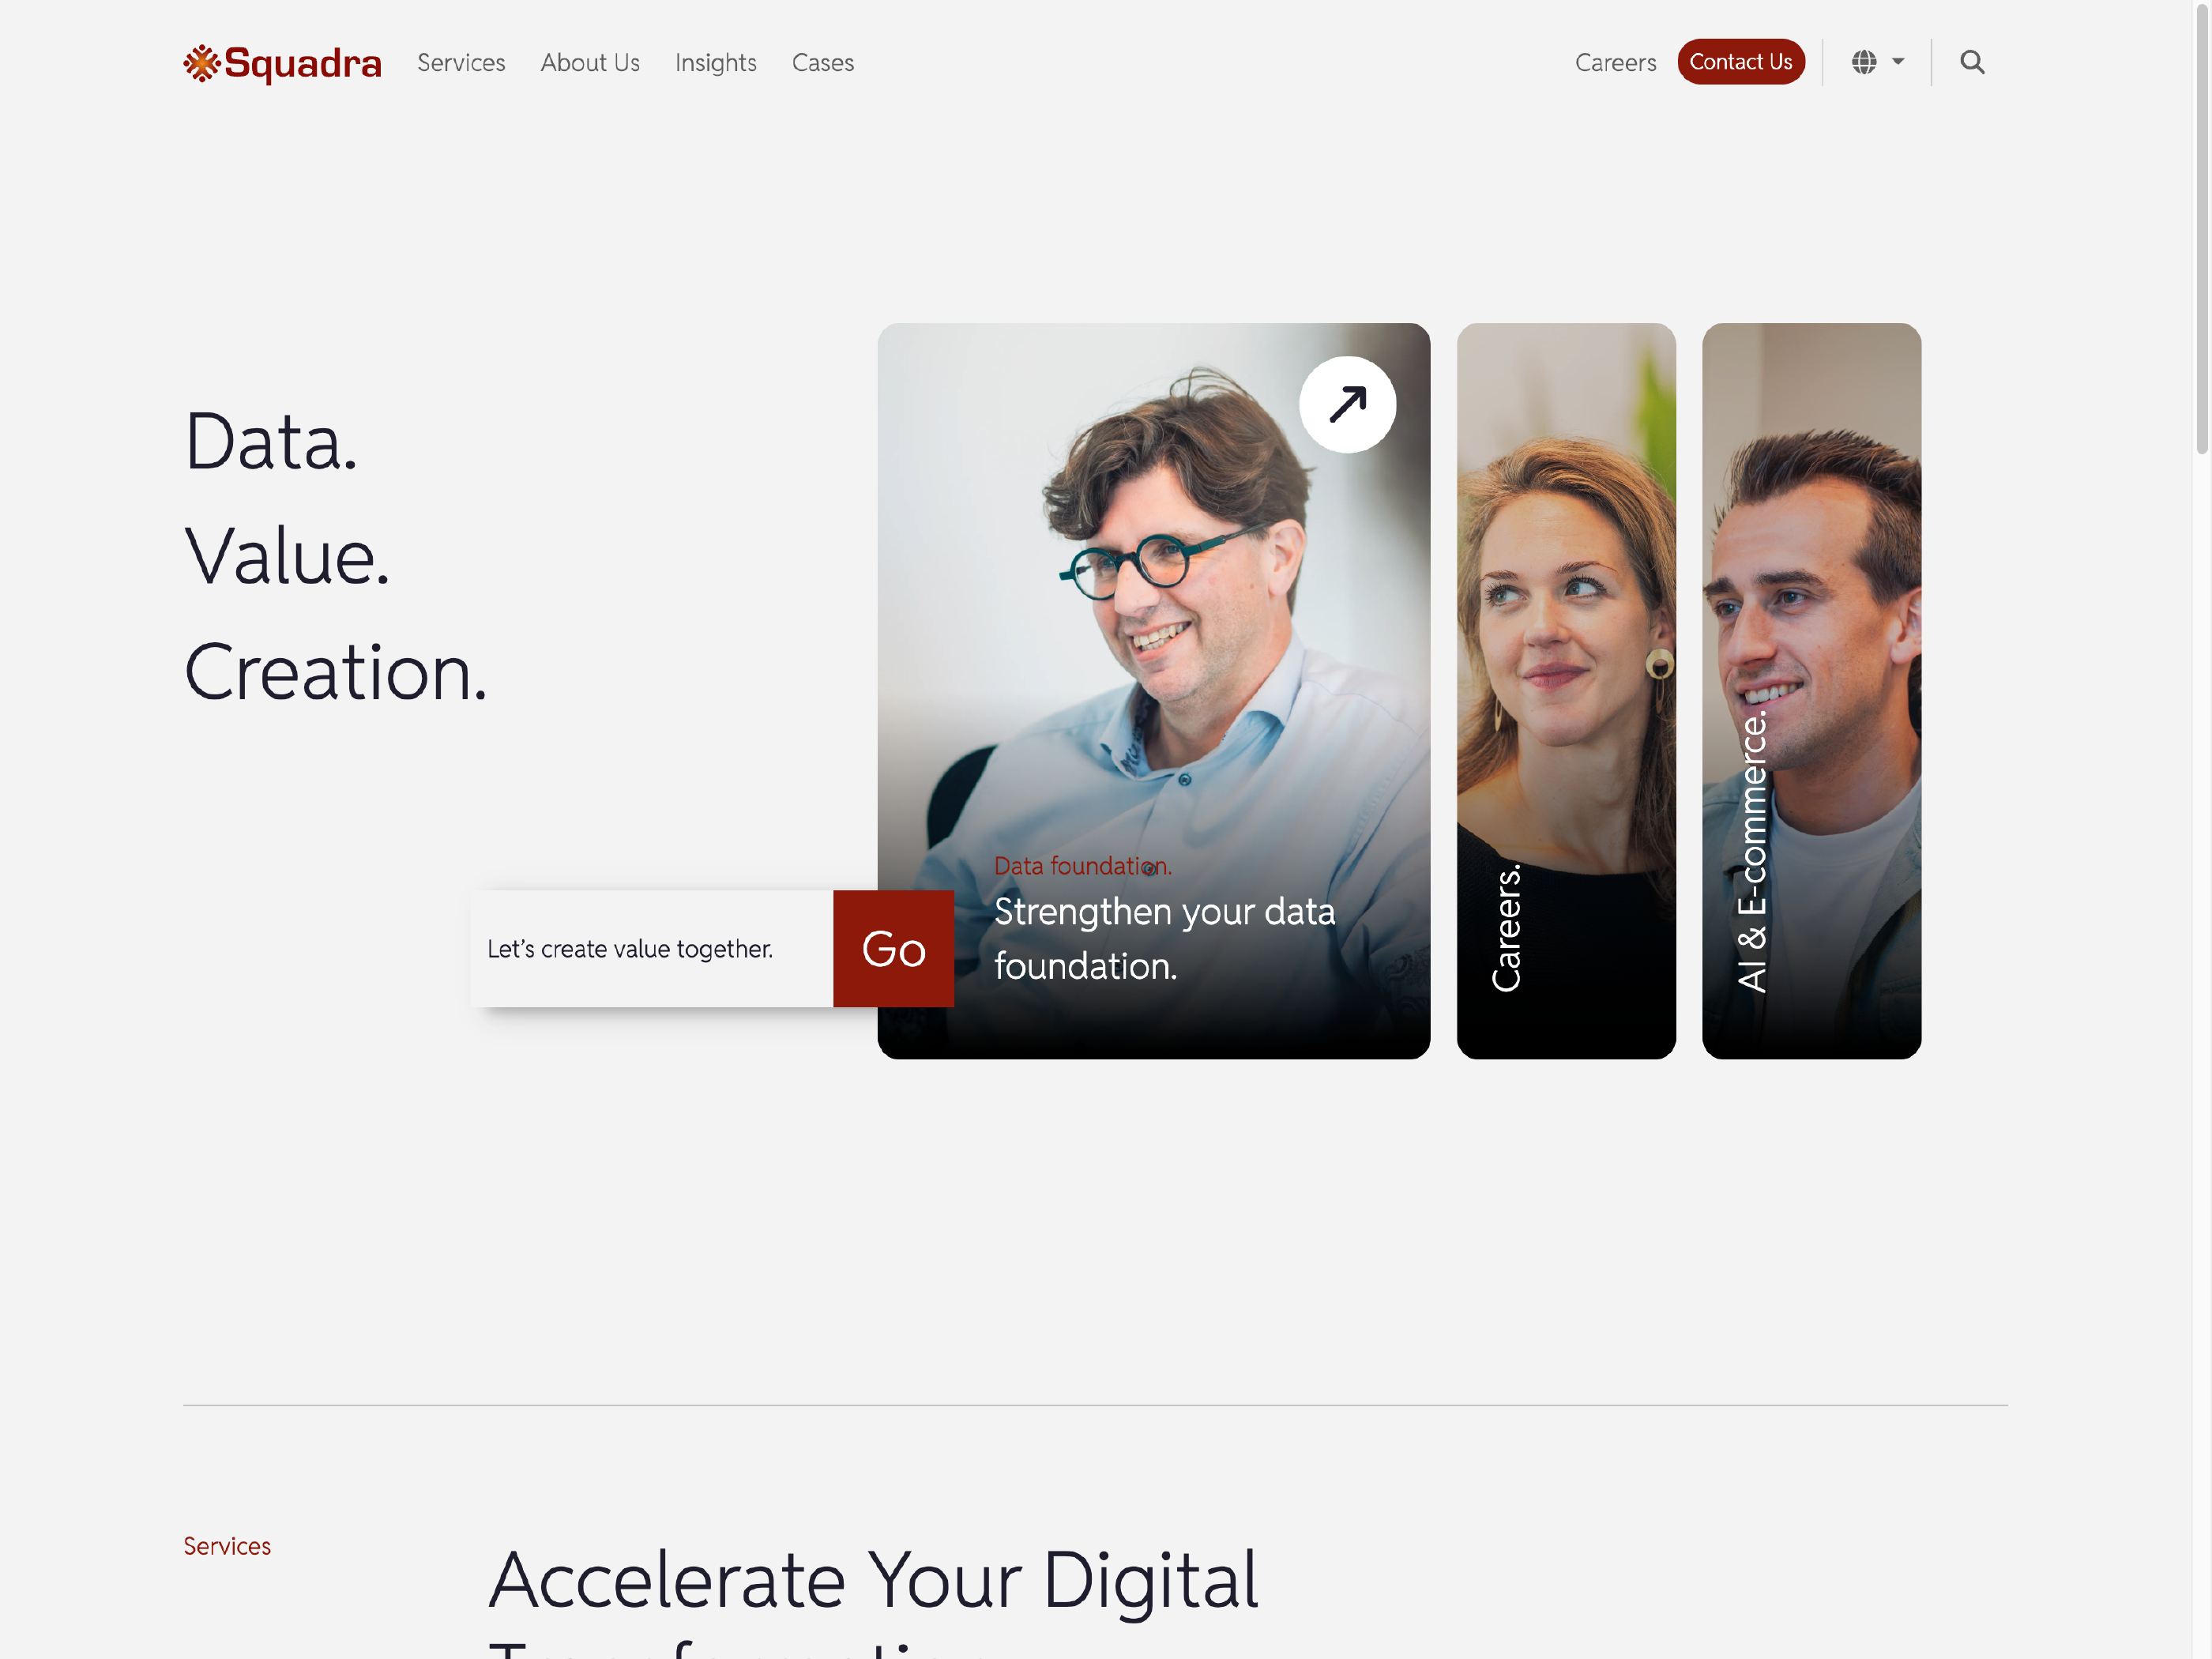Click the Careers link in header
This screenshot has height=1659, width=2212.
(x=1615, y=63)
